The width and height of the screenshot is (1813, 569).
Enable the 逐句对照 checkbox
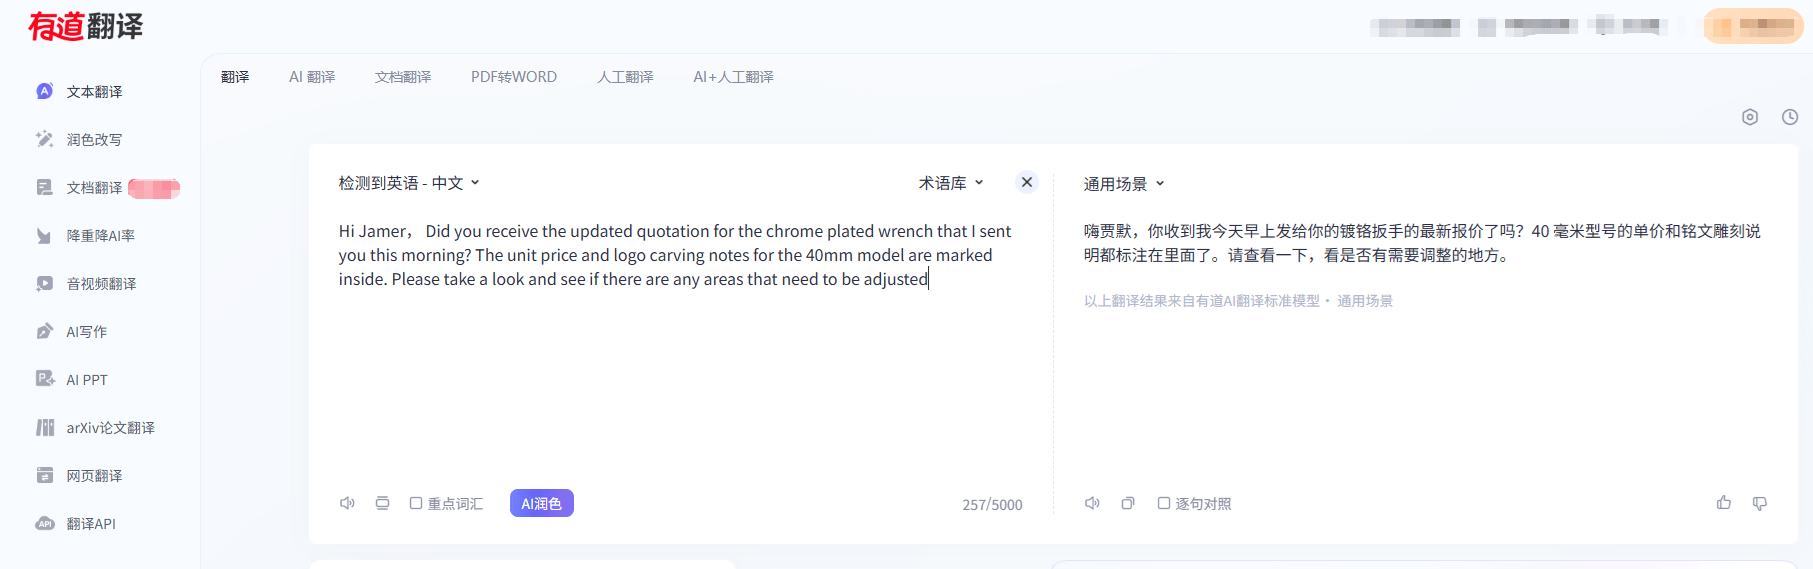(x=1164, y=503)
